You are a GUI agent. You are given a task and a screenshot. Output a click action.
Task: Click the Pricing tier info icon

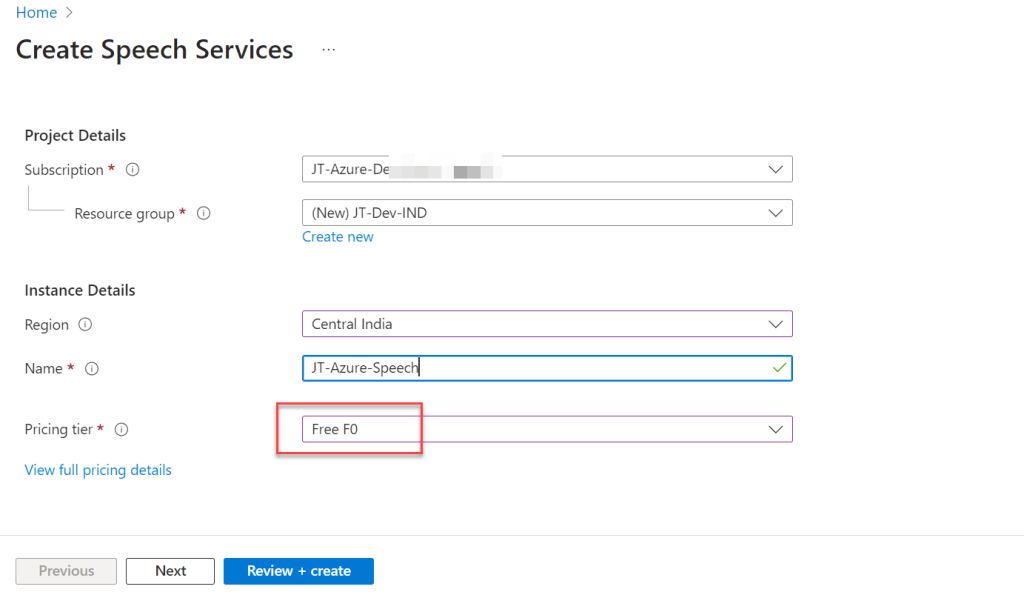point(121,430)
